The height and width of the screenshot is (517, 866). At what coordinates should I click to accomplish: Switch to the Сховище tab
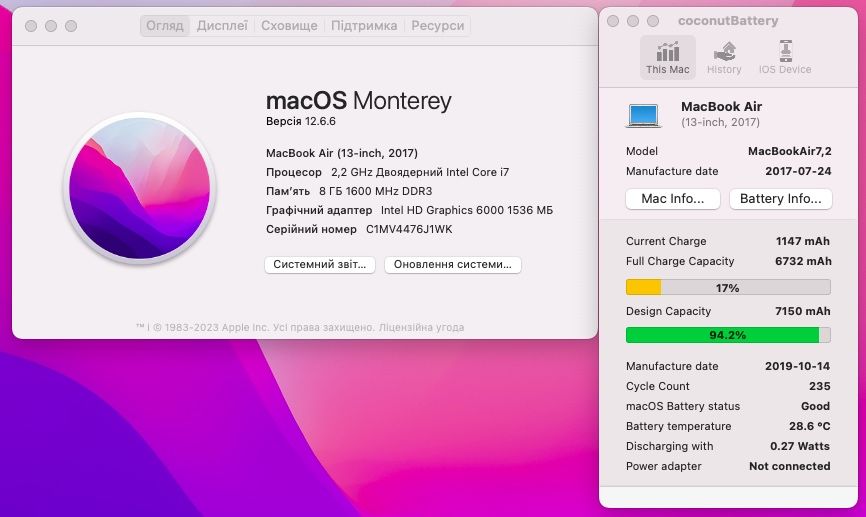point(289,25)
